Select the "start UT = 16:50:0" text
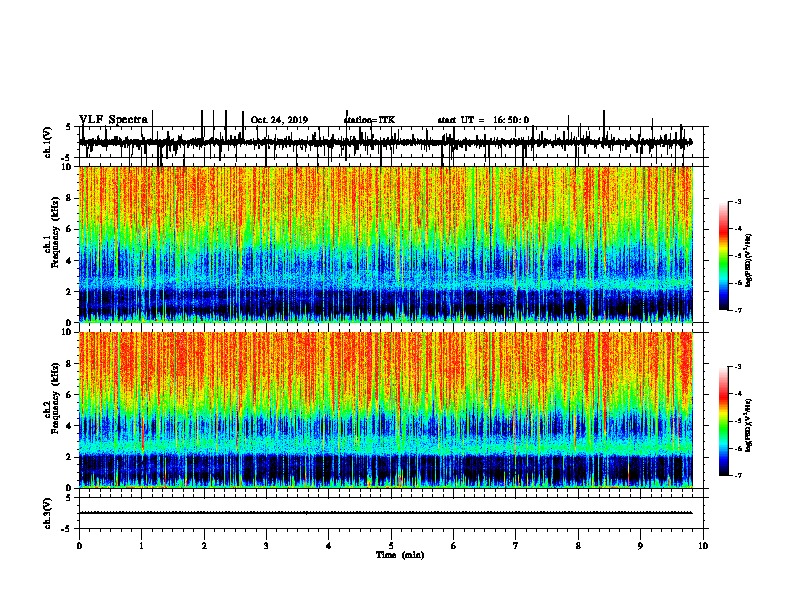 point(483,120)
